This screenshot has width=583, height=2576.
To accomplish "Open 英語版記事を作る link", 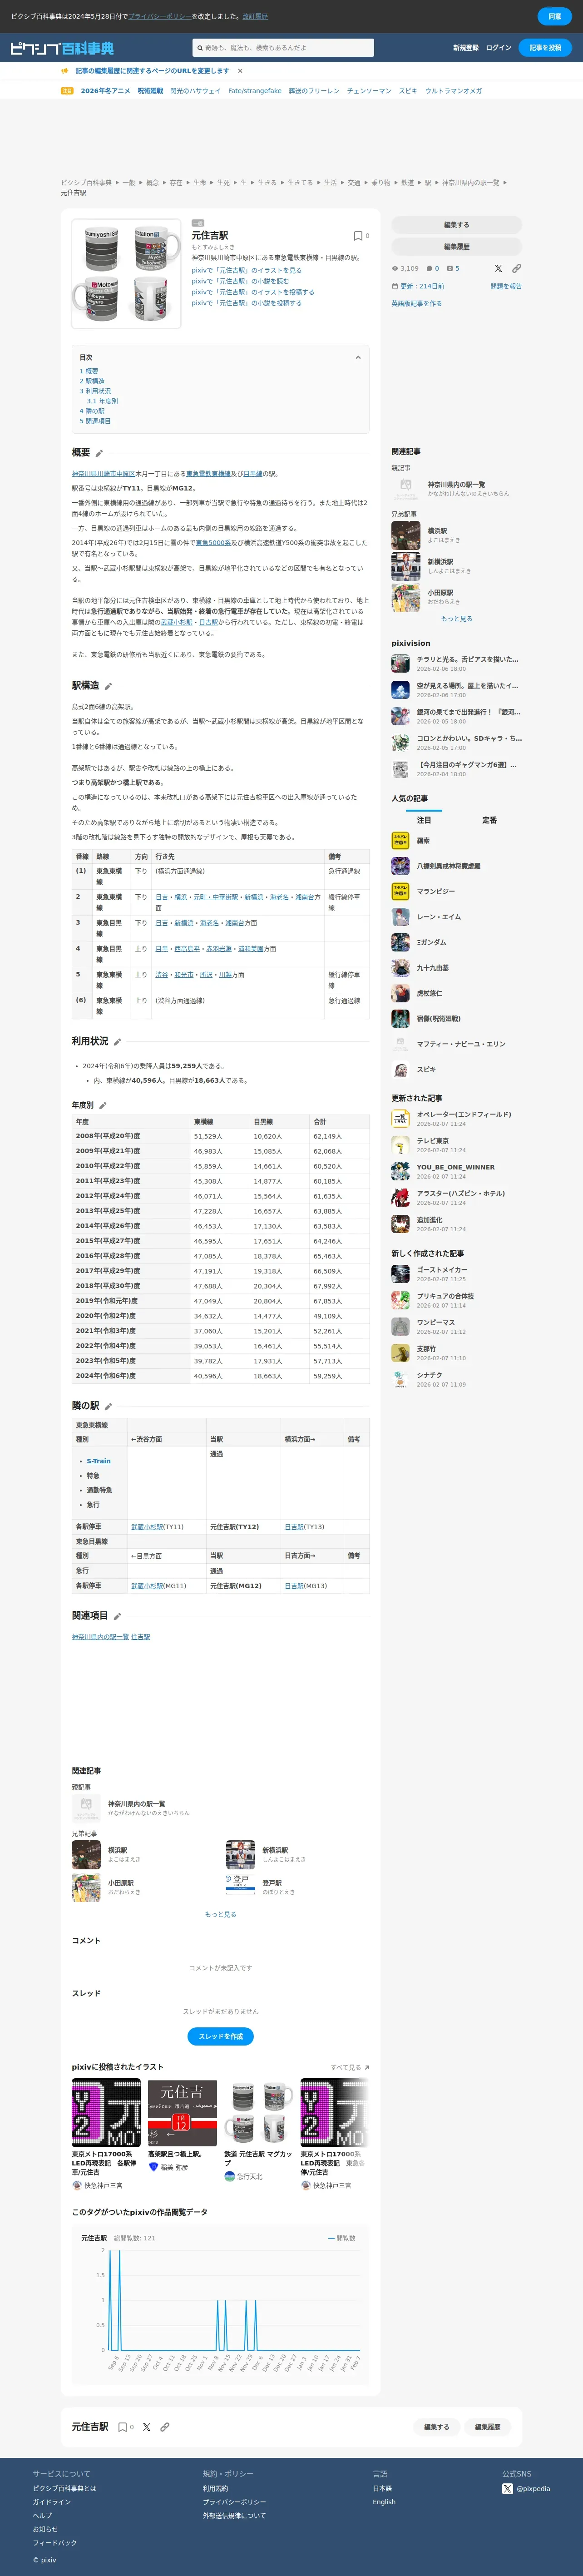I will click(x=416, y=303).
